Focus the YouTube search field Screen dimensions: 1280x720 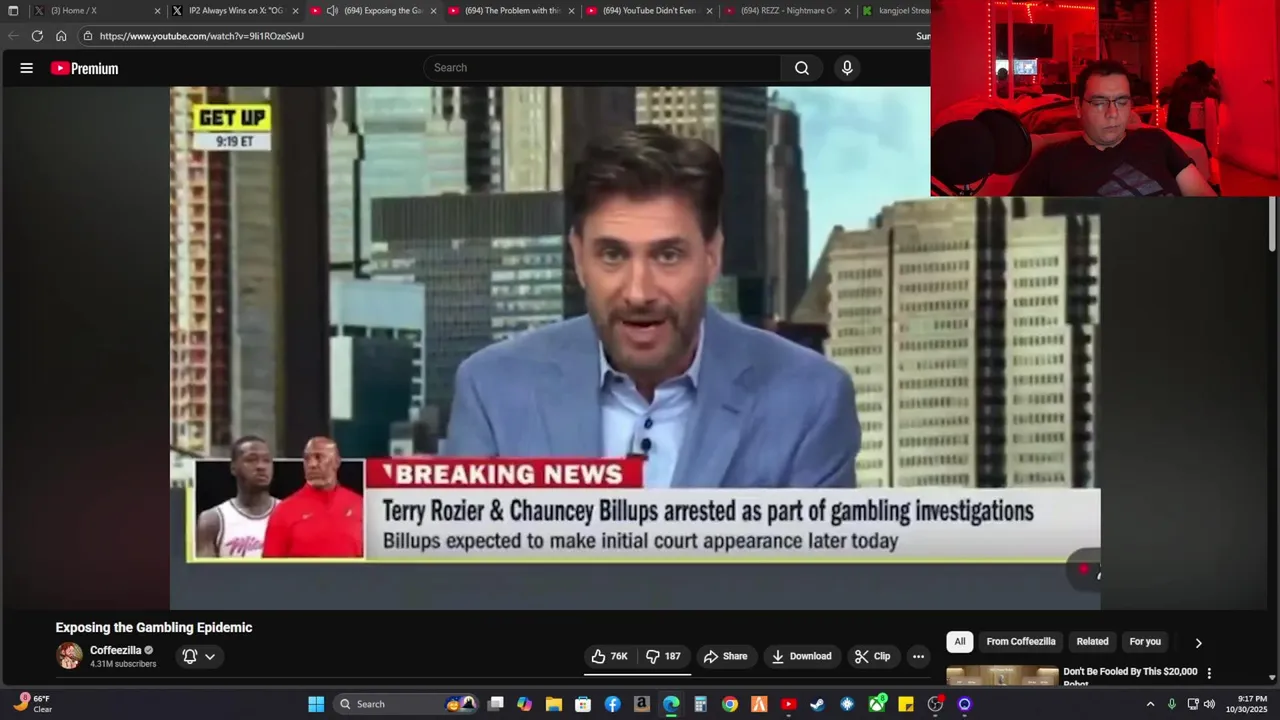[603, 68]
